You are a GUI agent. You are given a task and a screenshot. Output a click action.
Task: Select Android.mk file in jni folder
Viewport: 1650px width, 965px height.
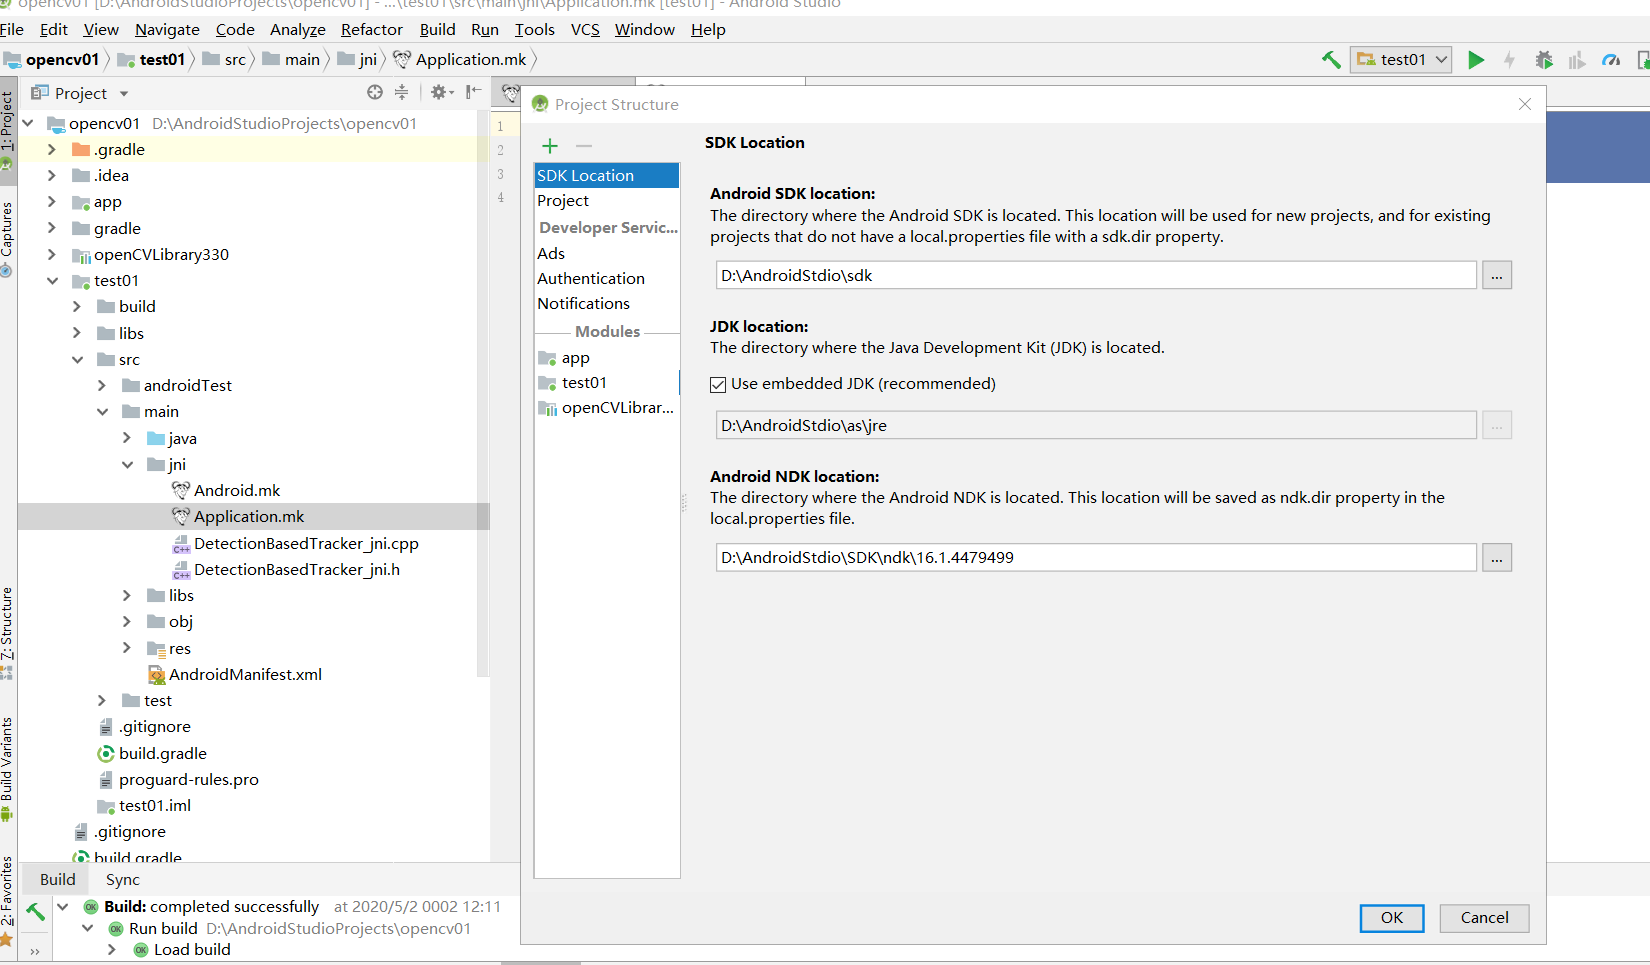point(236,490)
